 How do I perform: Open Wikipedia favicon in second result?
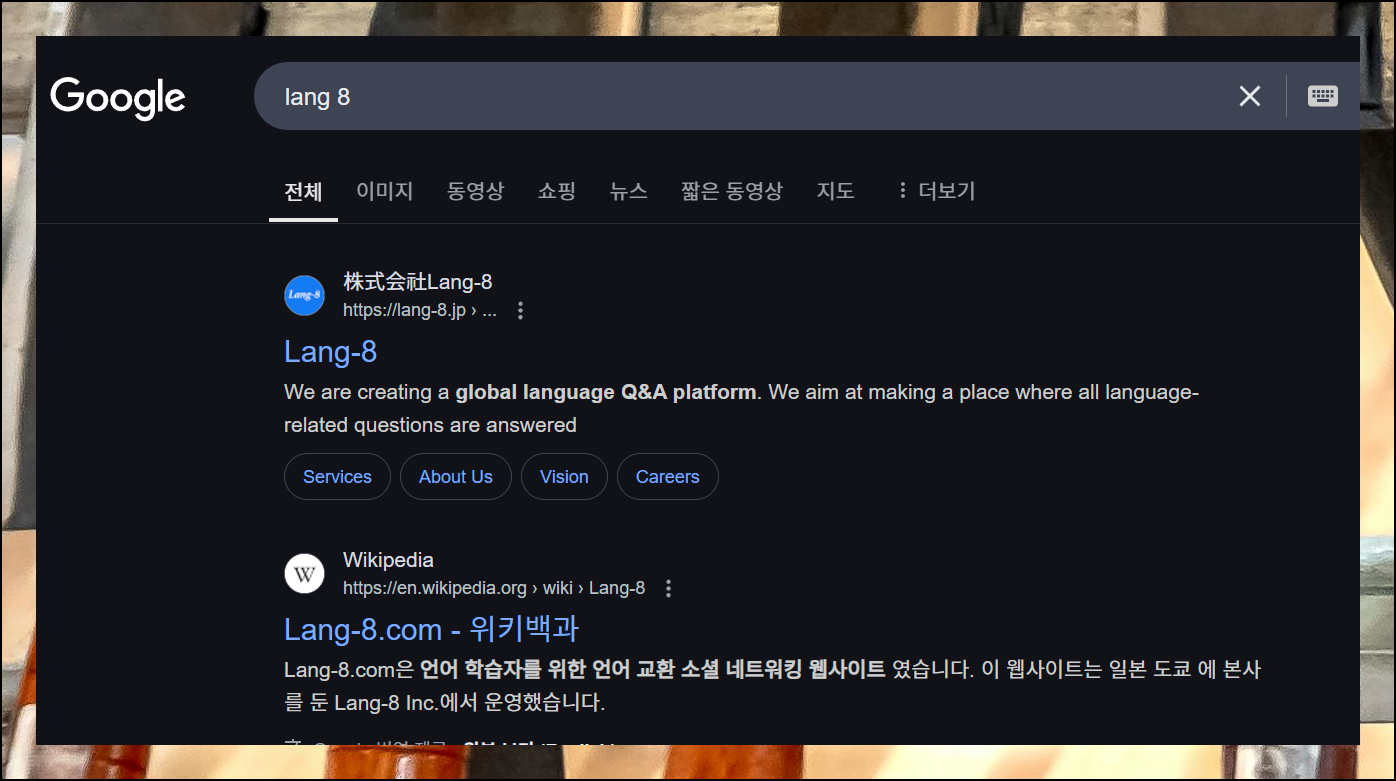(304, 573)
